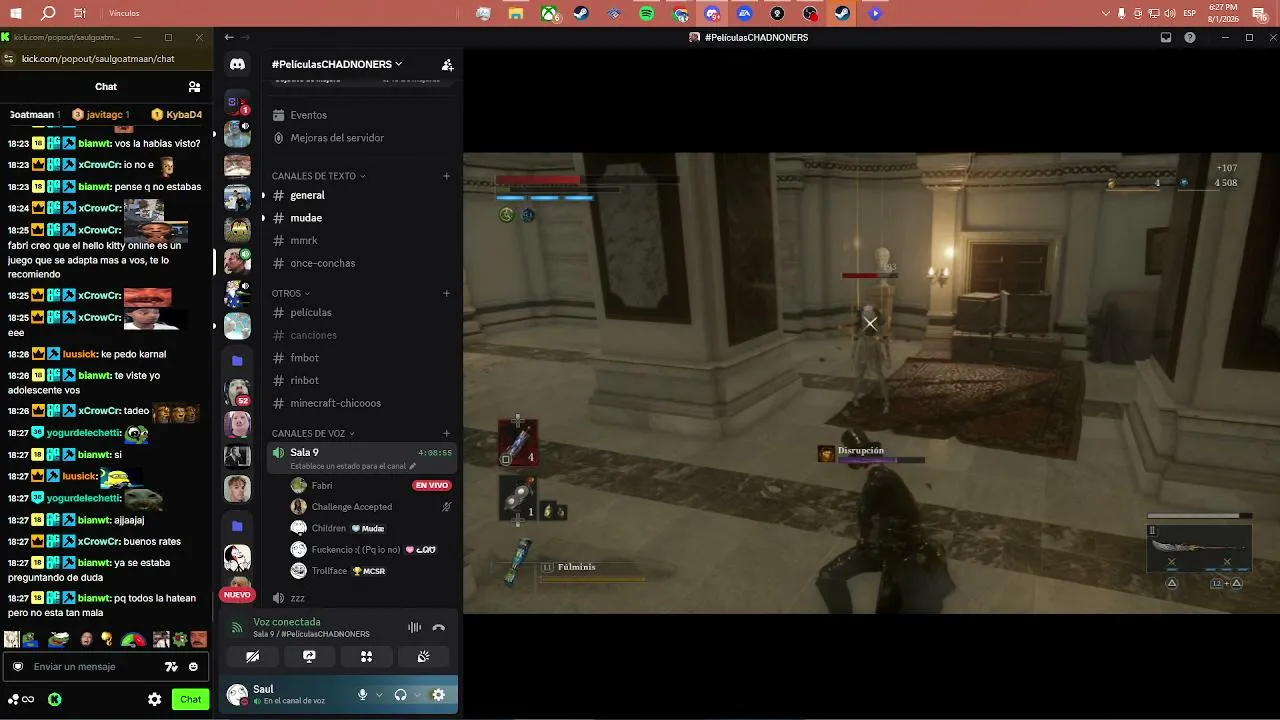
Task: Watch Fabri's stream via EN VIVO badge
Action: (432, 485)
